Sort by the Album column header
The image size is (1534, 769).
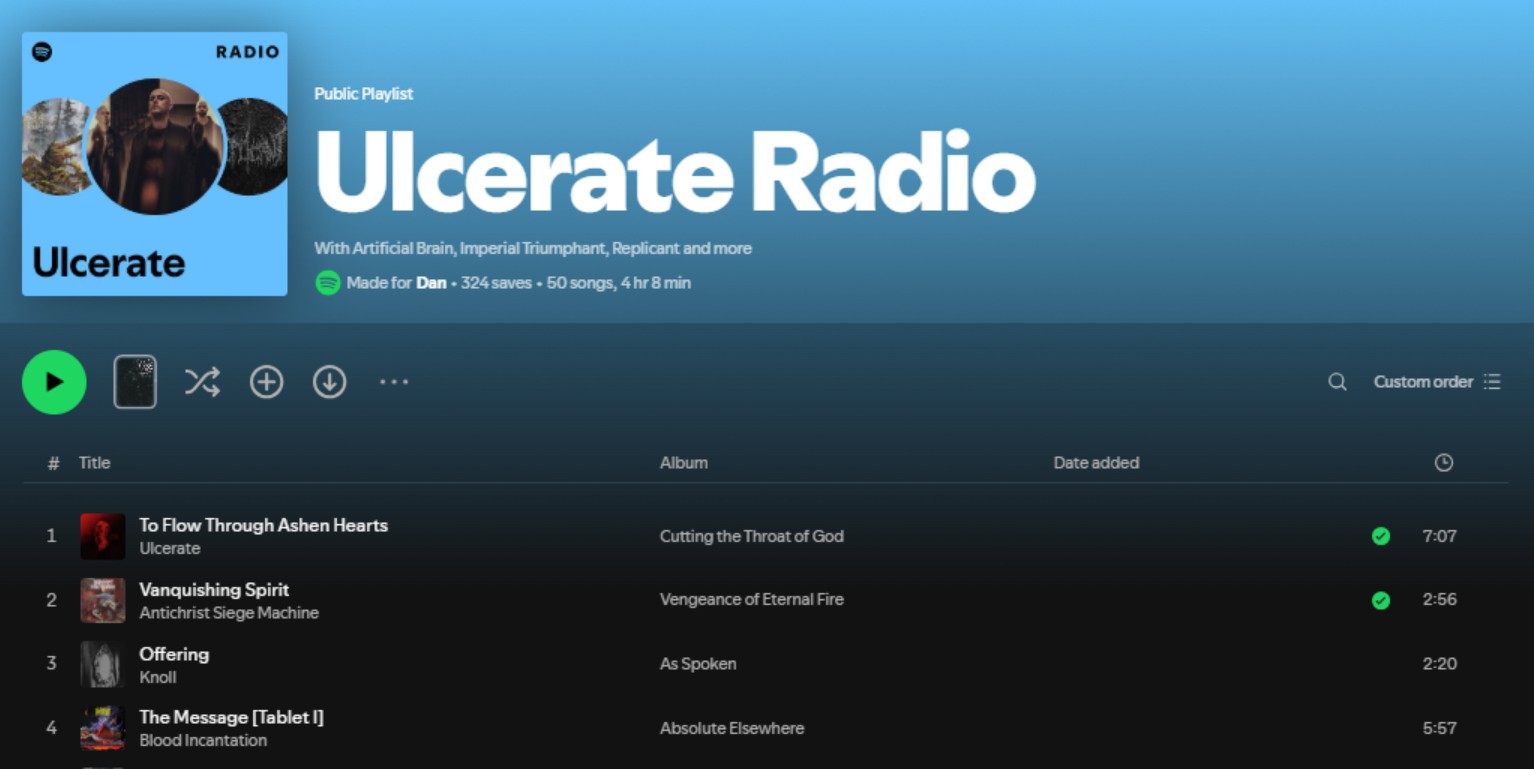coord(684,463)
